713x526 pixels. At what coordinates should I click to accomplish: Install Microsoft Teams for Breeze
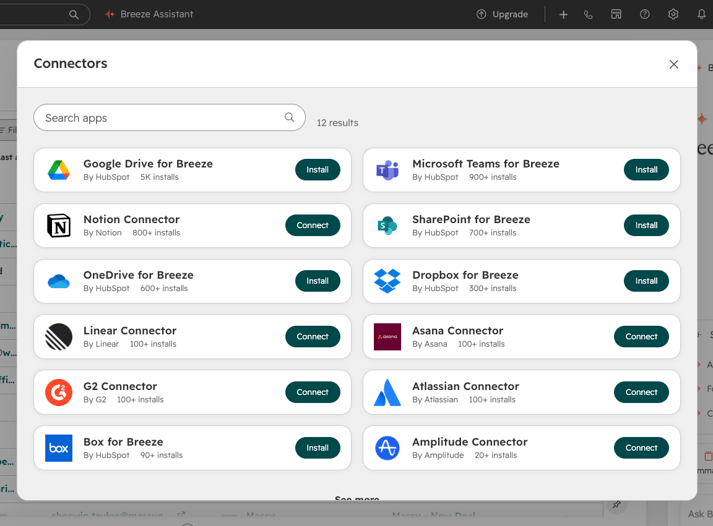[646, 170]
